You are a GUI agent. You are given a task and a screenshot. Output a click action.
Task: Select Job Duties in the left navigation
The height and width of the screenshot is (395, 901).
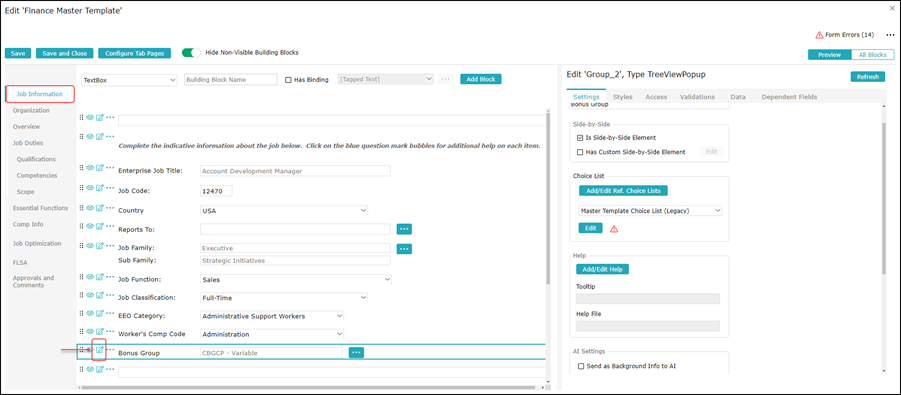click(28, 143)
